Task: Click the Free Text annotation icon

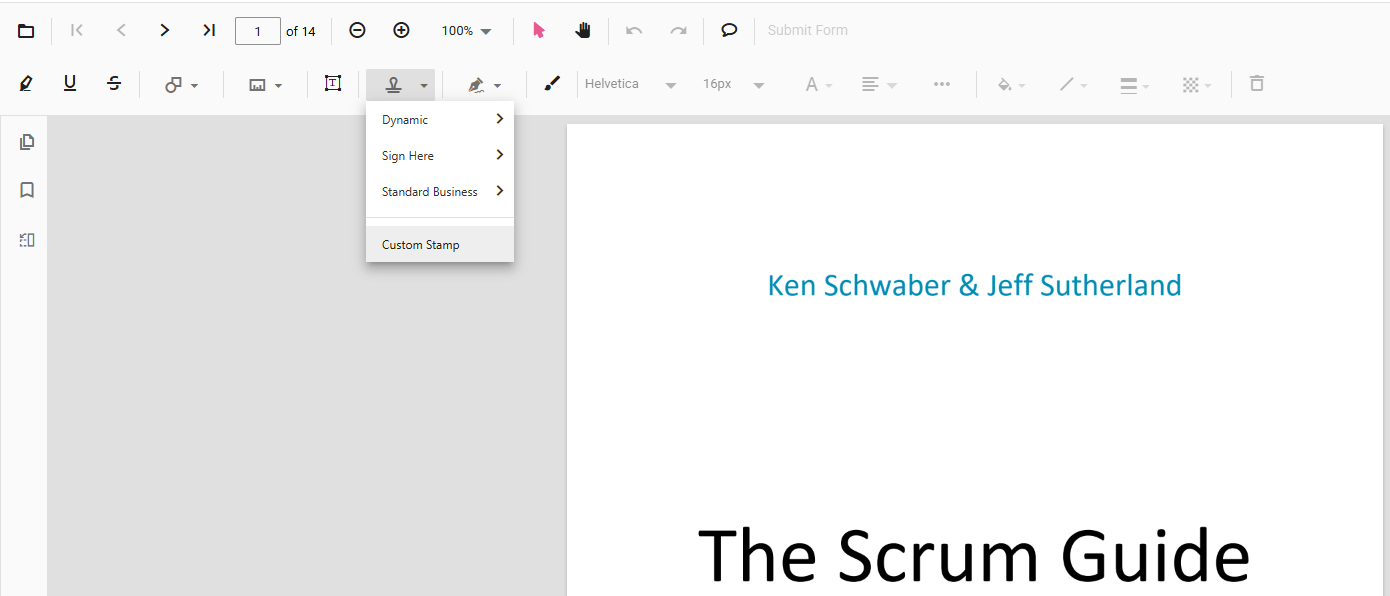Action: [x=333, y=84]
